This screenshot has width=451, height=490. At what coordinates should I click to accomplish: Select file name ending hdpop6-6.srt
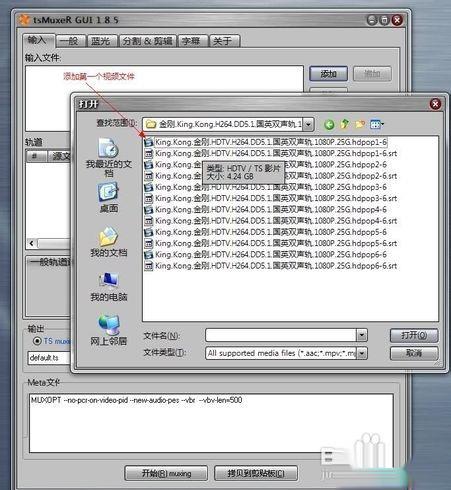click(276, 266)
